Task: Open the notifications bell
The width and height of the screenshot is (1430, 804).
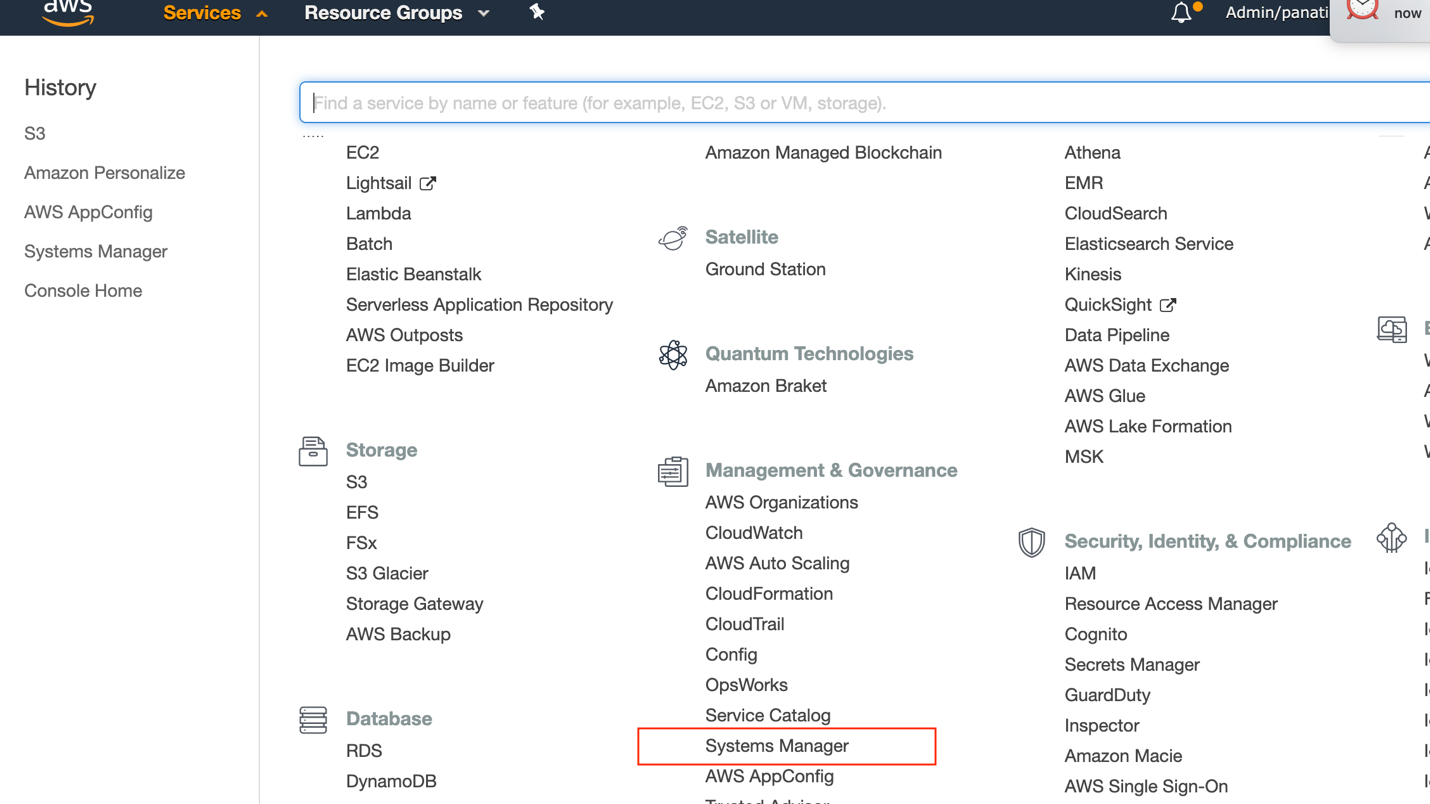Action: tap(1182, 13)
